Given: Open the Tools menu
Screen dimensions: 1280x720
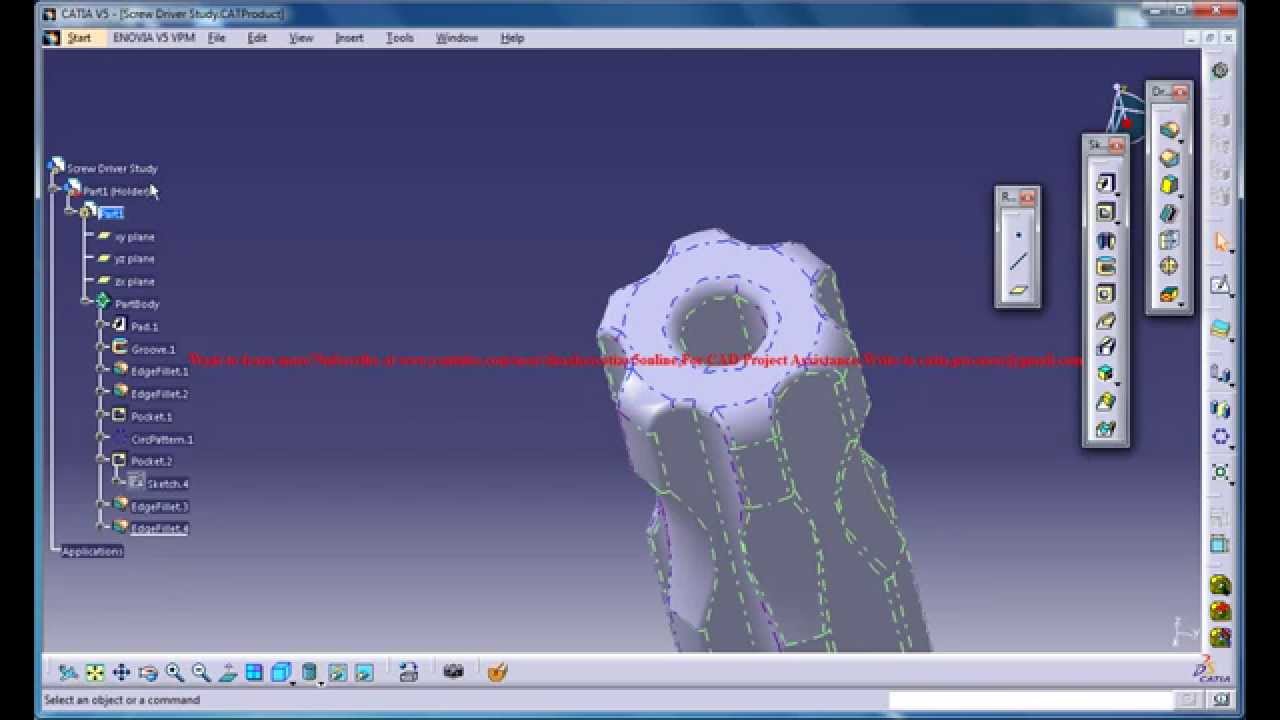Looking at the screenshot, I should pyautogui.click(x=400, y=38).
